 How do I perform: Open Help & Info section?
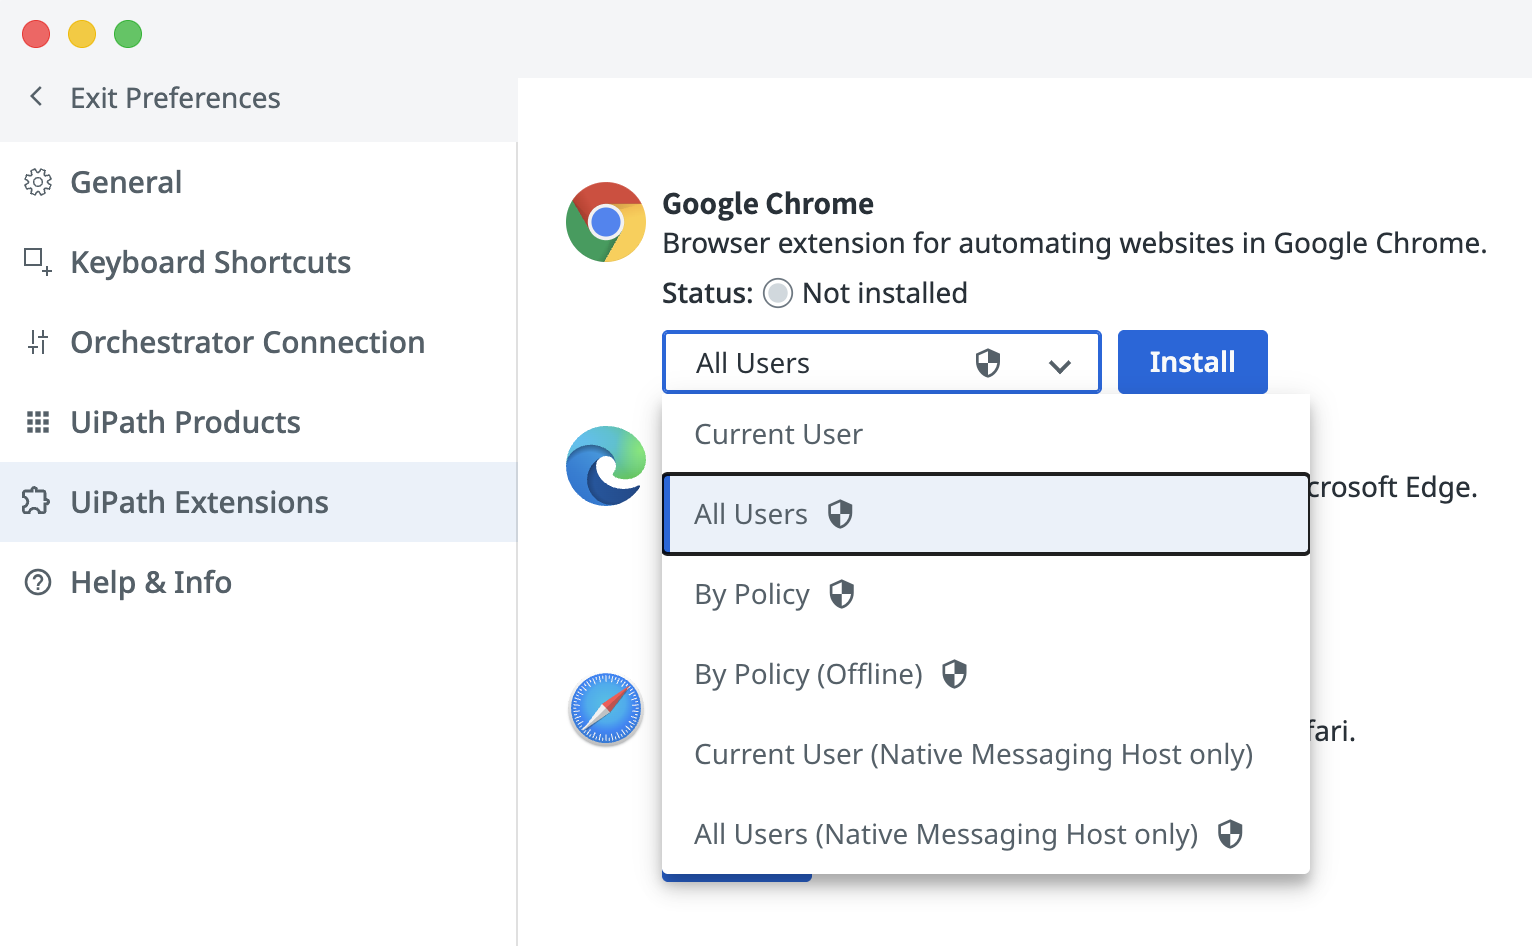258,582
